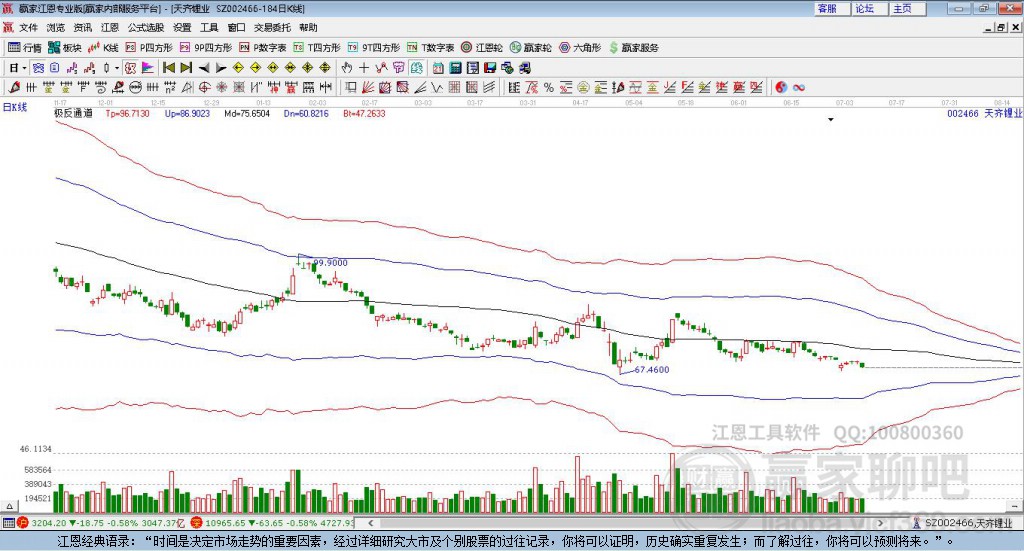Click the 主页 homepage button
This screenshot has width=1024, height=551.
click(x=908, y=8)
